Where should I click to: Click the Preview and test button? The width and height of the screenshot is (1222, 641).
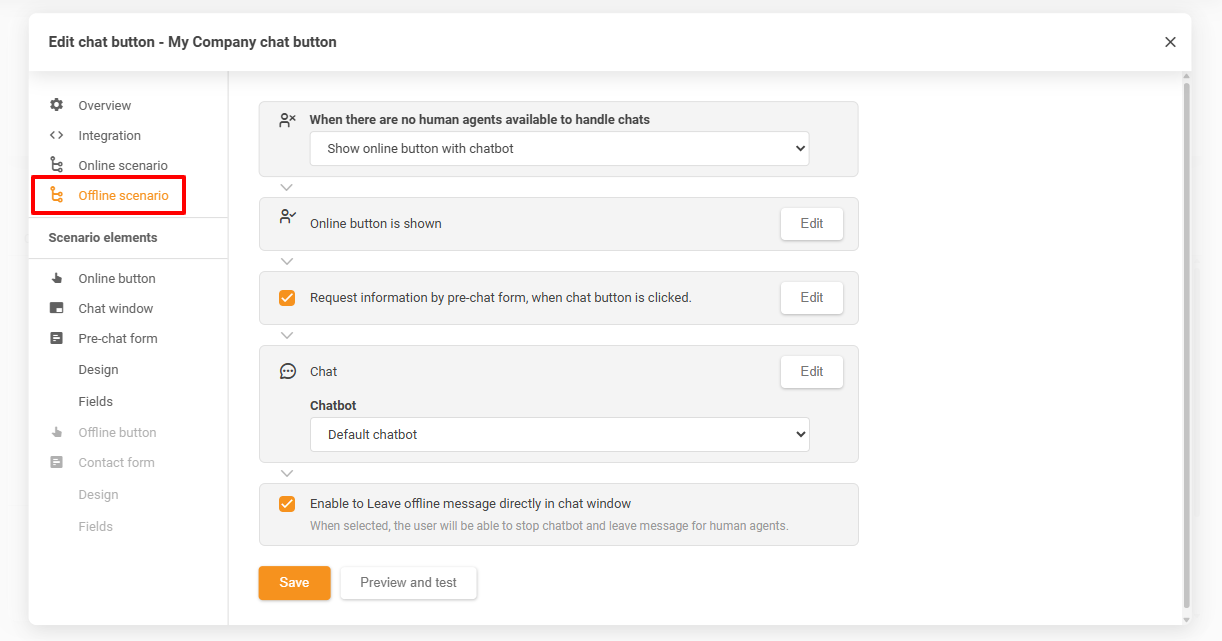pyautogui.click(x=408, y=583)
